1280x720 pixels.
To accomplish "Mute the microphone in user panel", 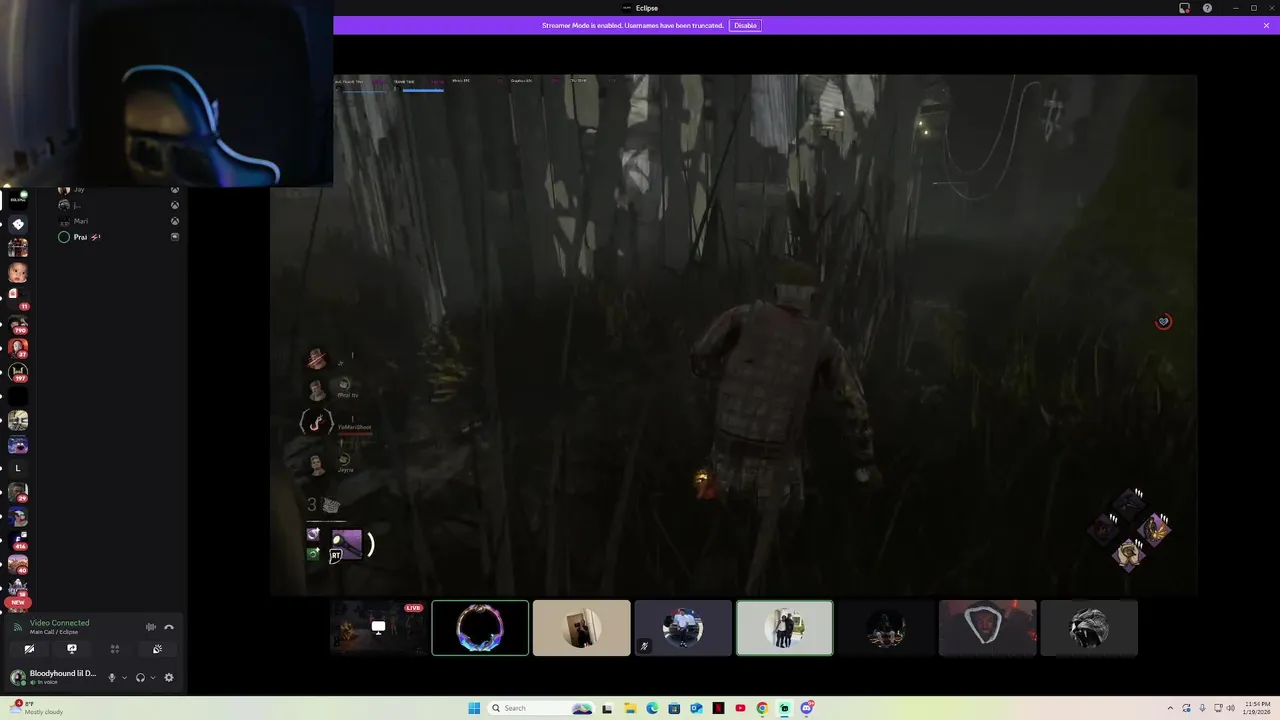I will point(112,677).
